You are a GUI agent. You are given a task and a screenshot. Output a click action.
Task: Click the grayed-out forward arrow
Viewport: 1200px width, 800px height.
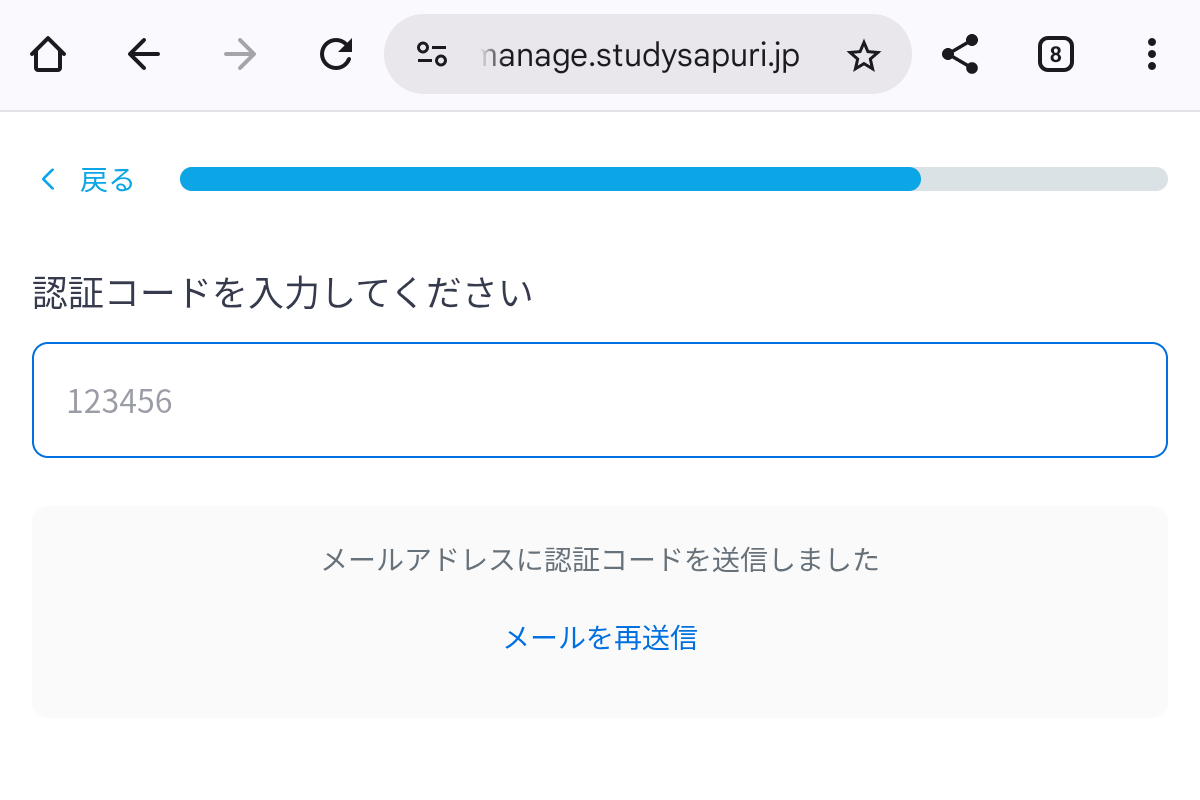click(240, 54)
